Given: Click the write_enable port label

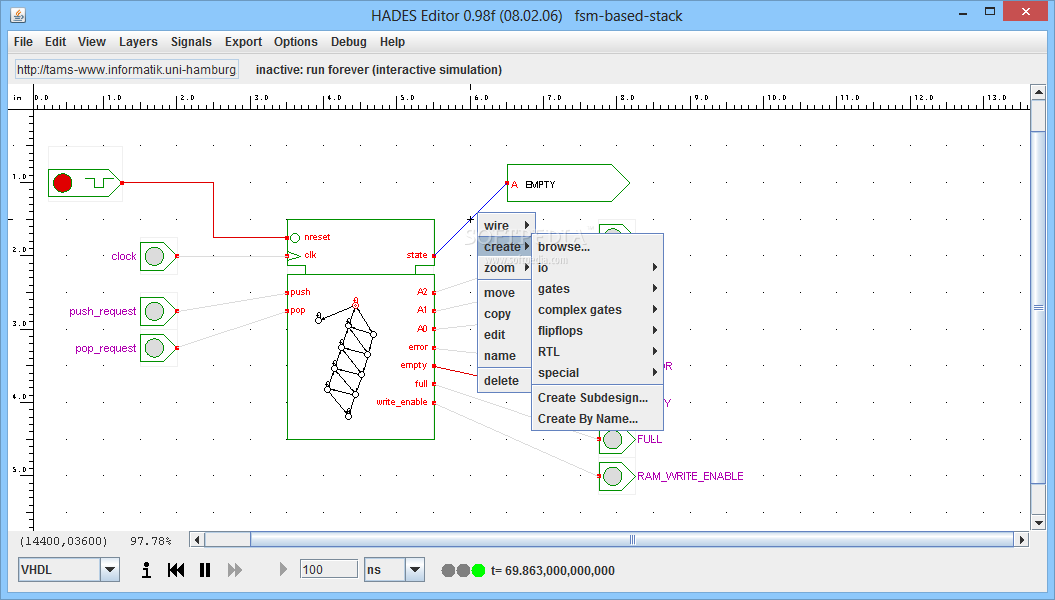Looking at the screenshot, I should coord(402,402).
